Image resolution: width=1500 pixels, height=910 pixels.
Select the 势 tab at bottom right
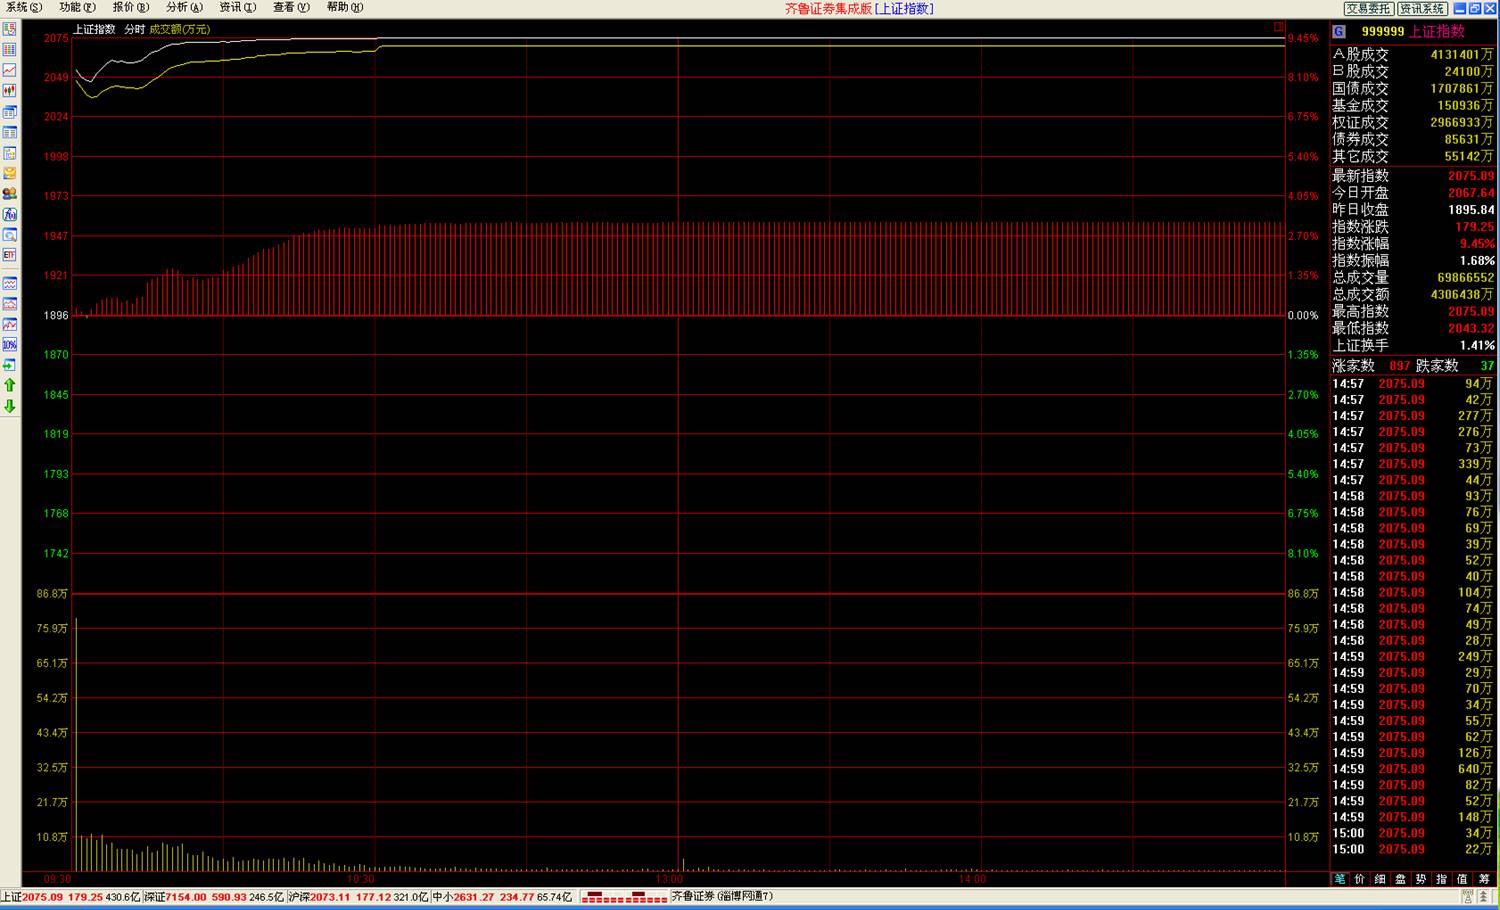(x=1421, y=879)
